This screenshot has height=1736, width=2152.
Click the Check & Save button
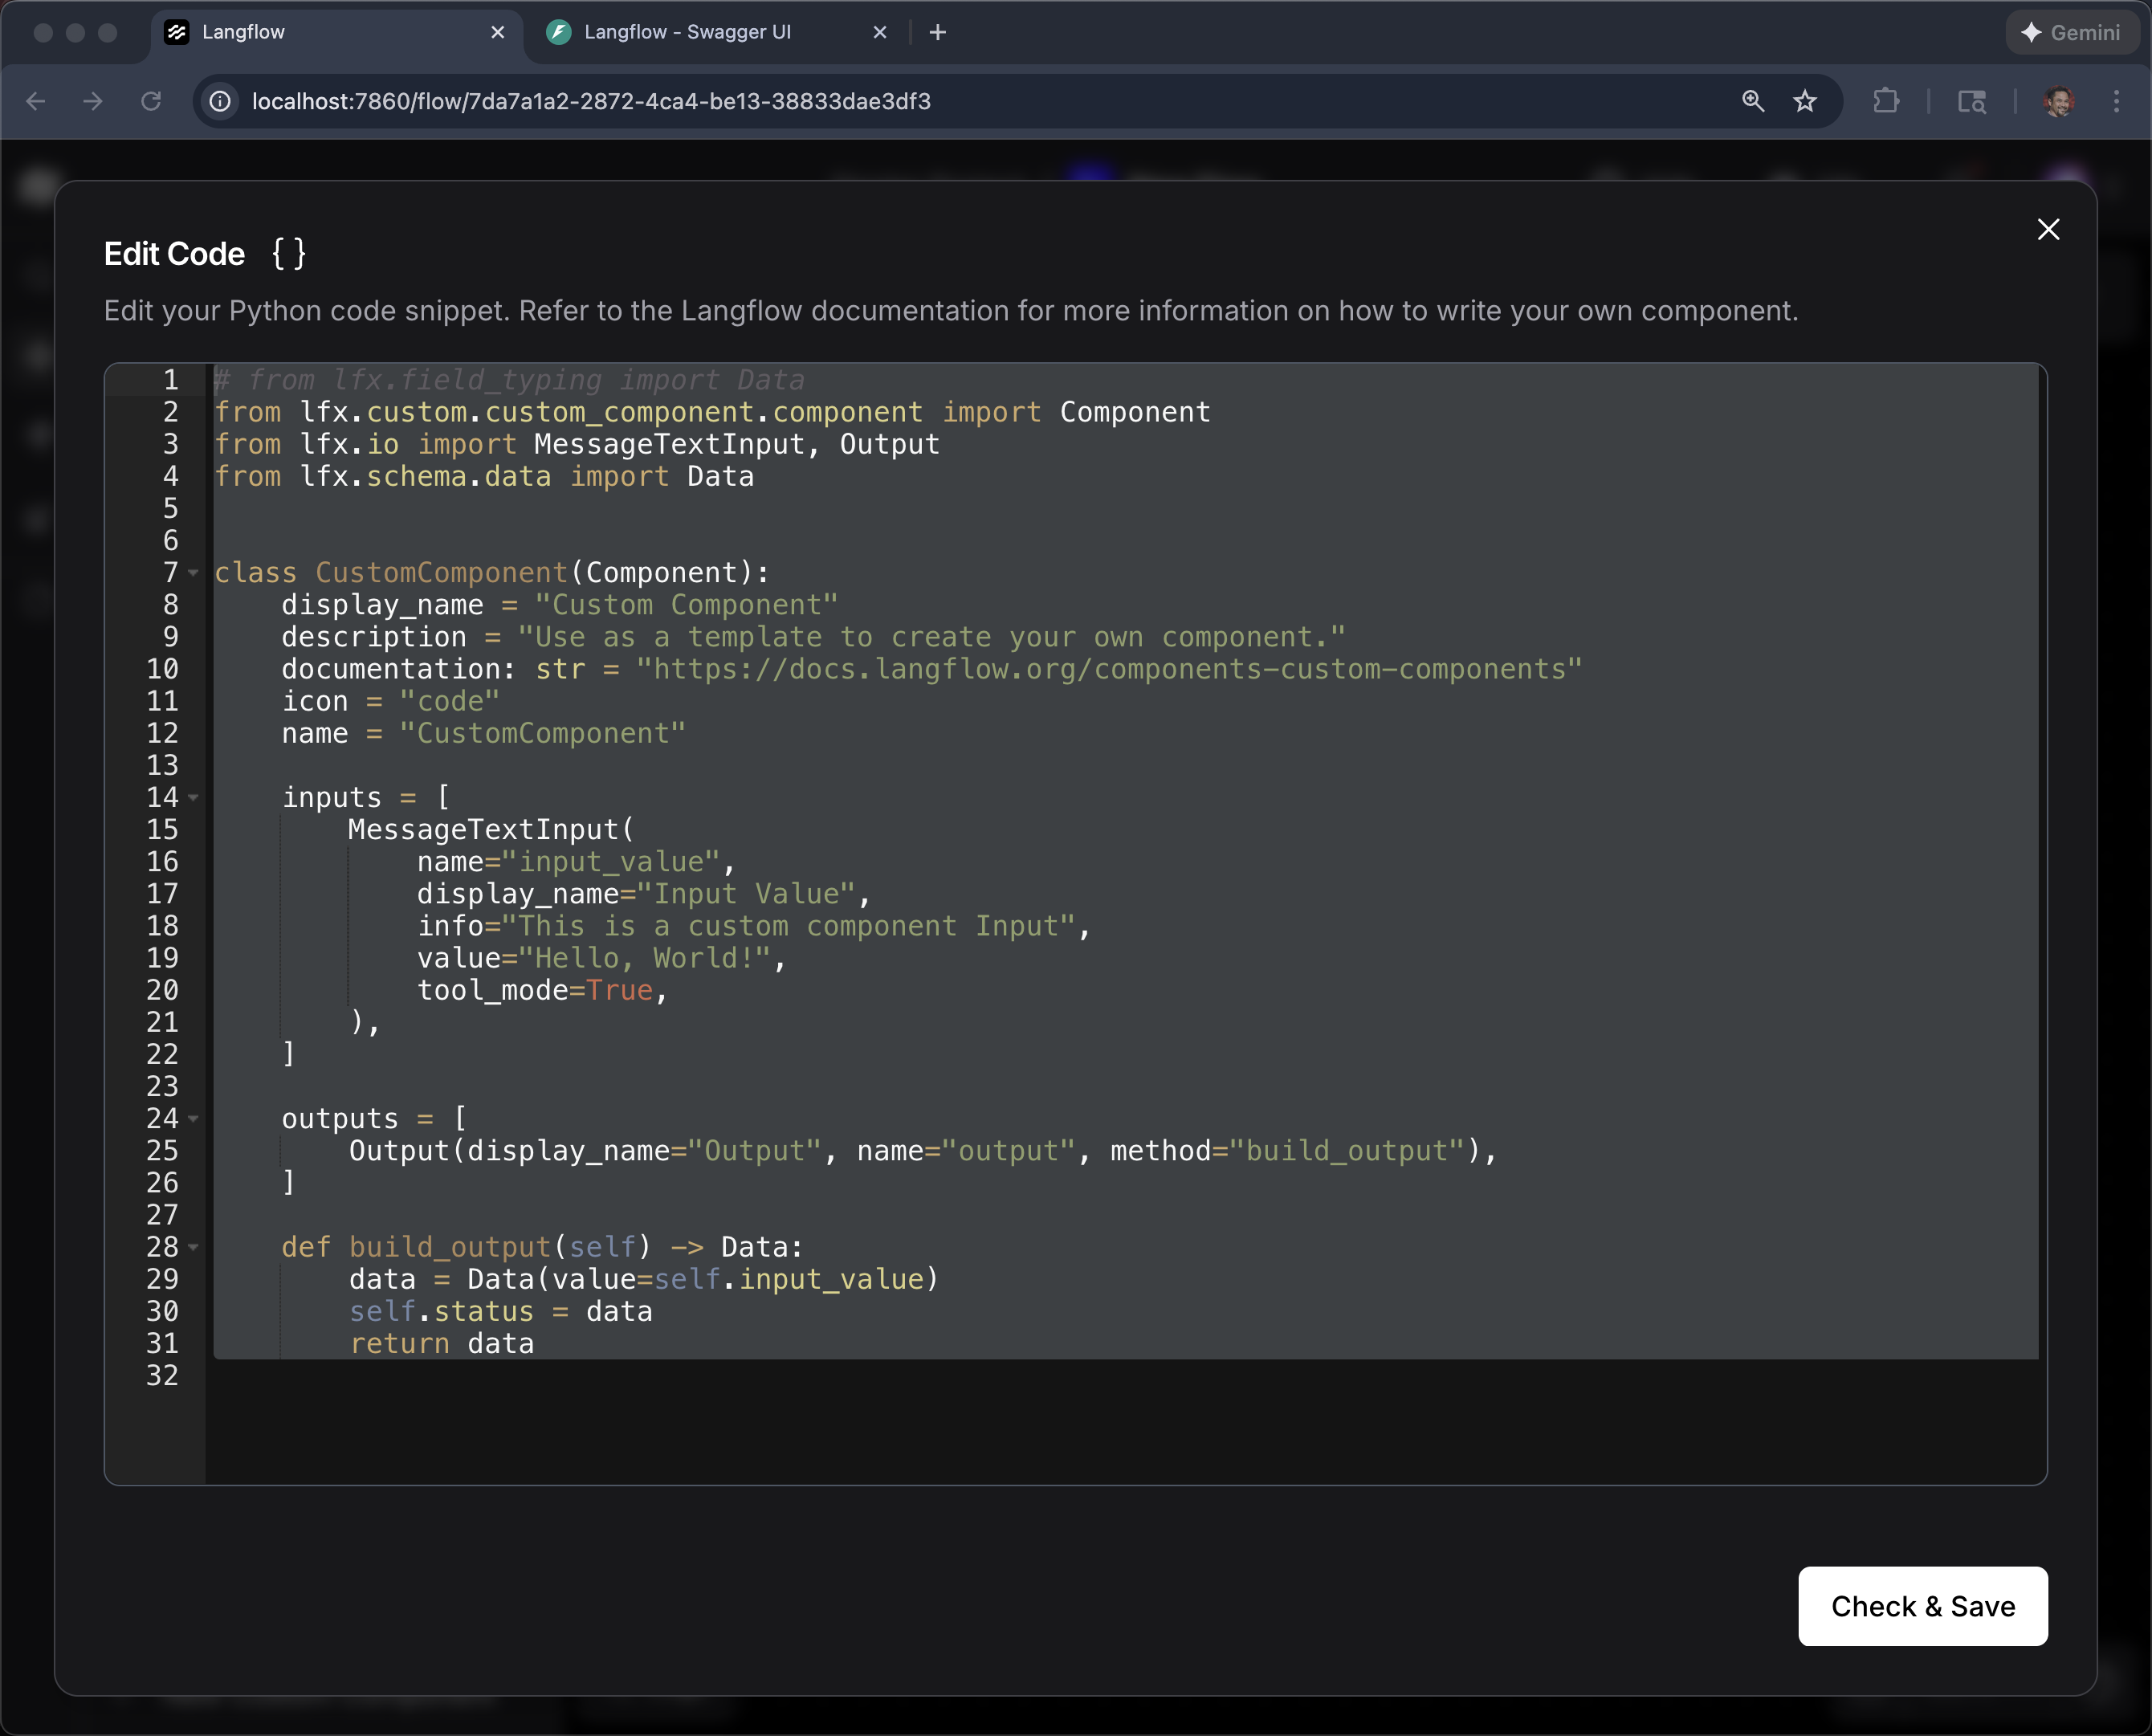tap(1922, 1607)
